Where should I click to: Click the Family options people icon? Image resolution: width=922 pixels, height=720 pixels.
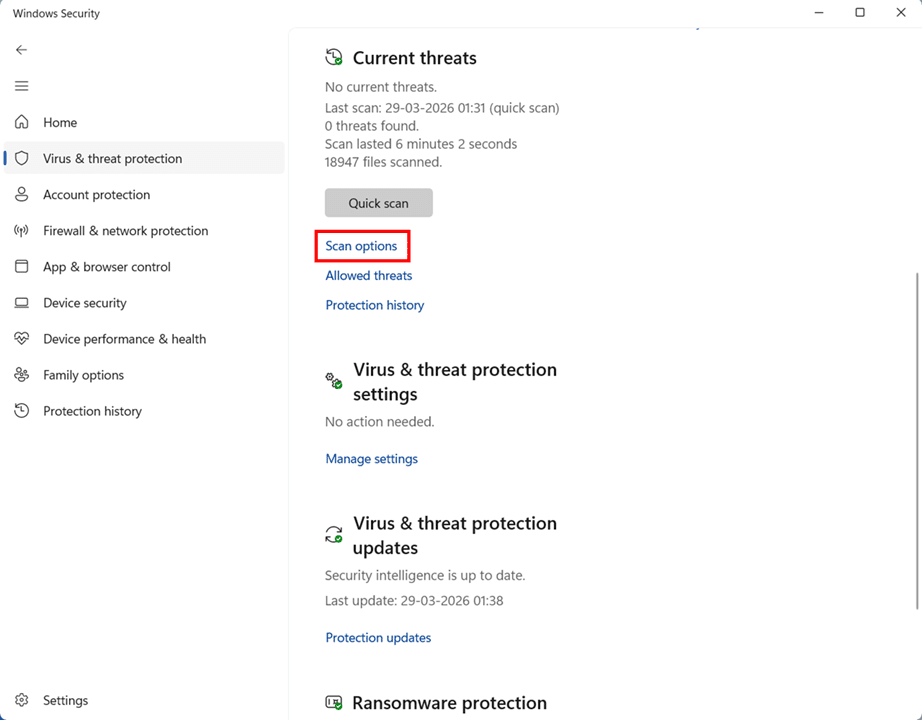click(x=22, y=375)
